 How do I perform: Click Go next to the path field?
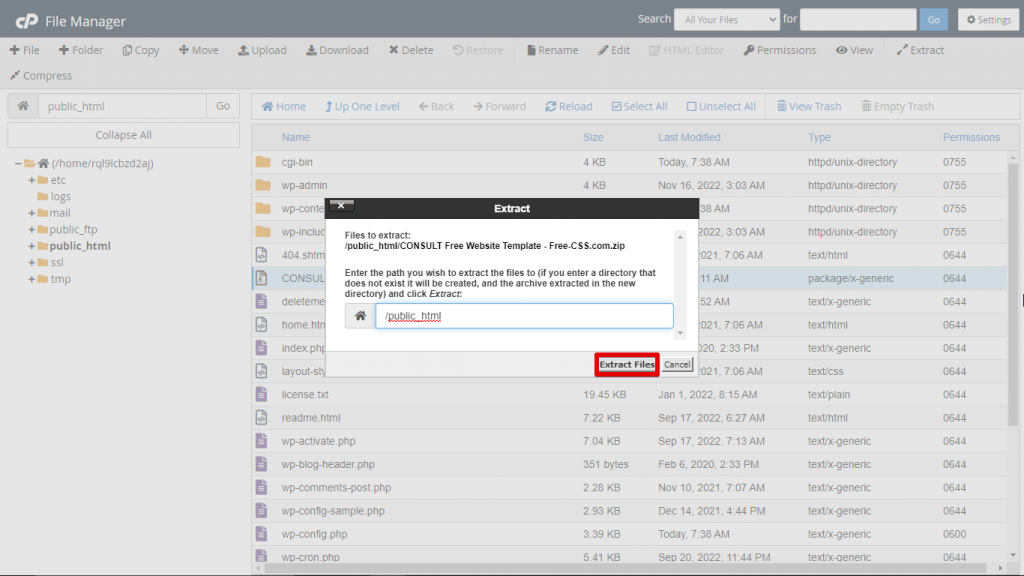pos(223,104)
